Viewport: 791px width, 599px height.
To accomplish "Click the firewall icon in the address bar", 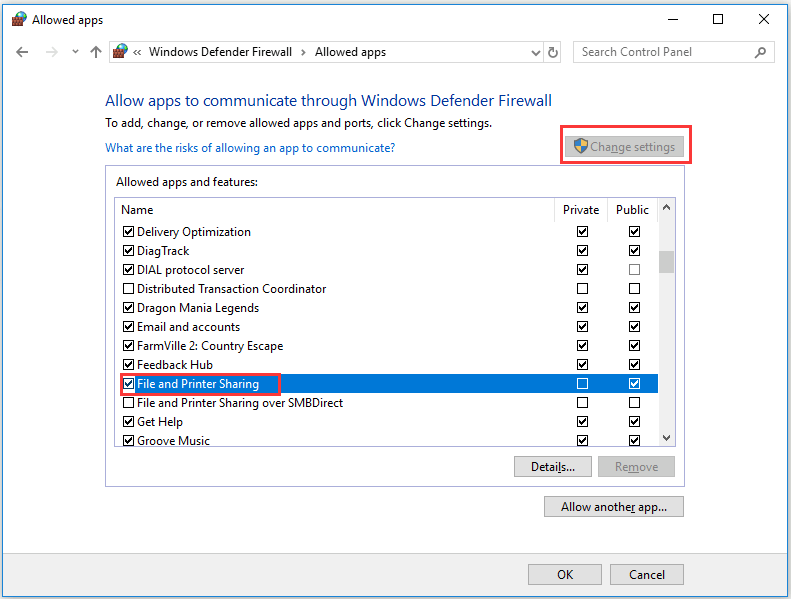I will pos(121,52).
